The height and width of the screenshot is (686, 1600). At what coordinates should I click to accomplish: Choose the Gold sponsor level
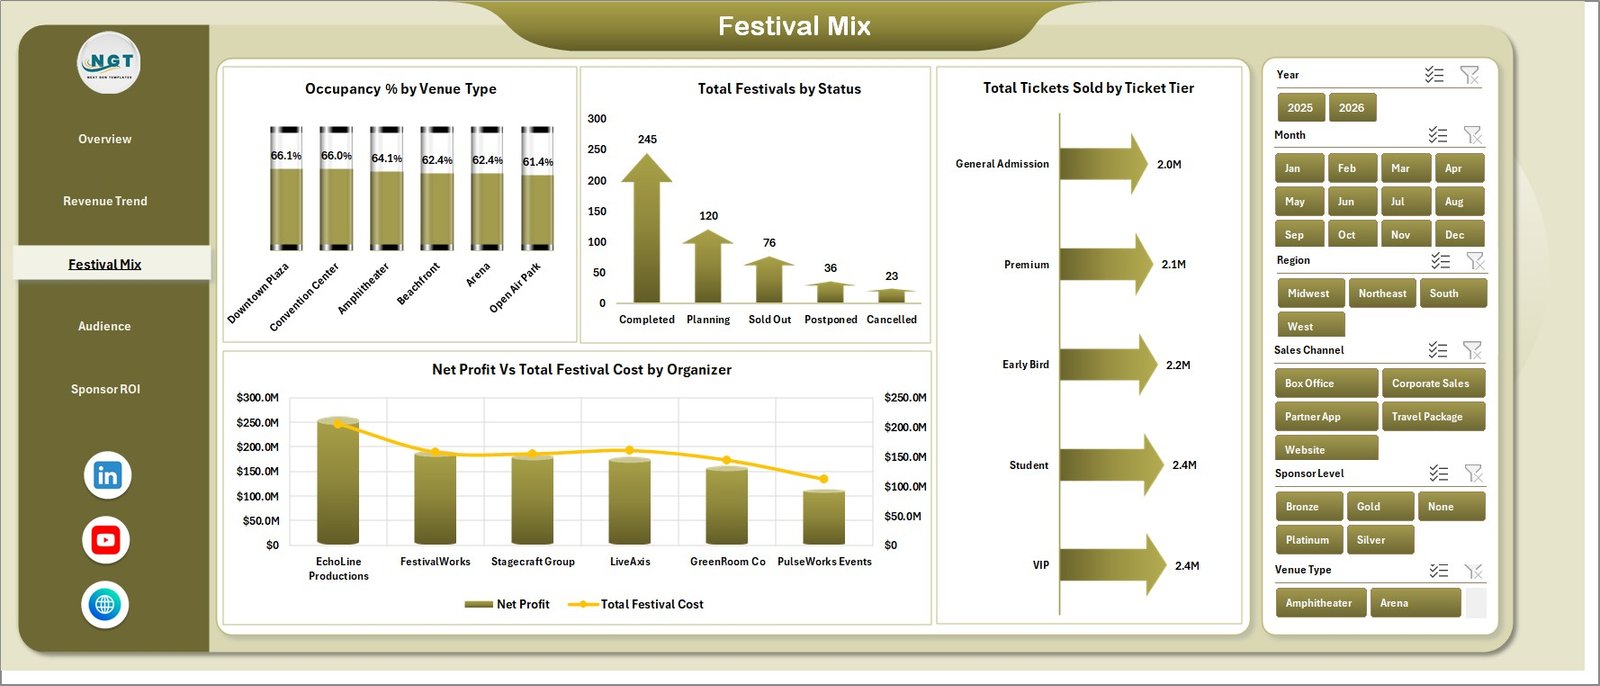[1380, 506]
